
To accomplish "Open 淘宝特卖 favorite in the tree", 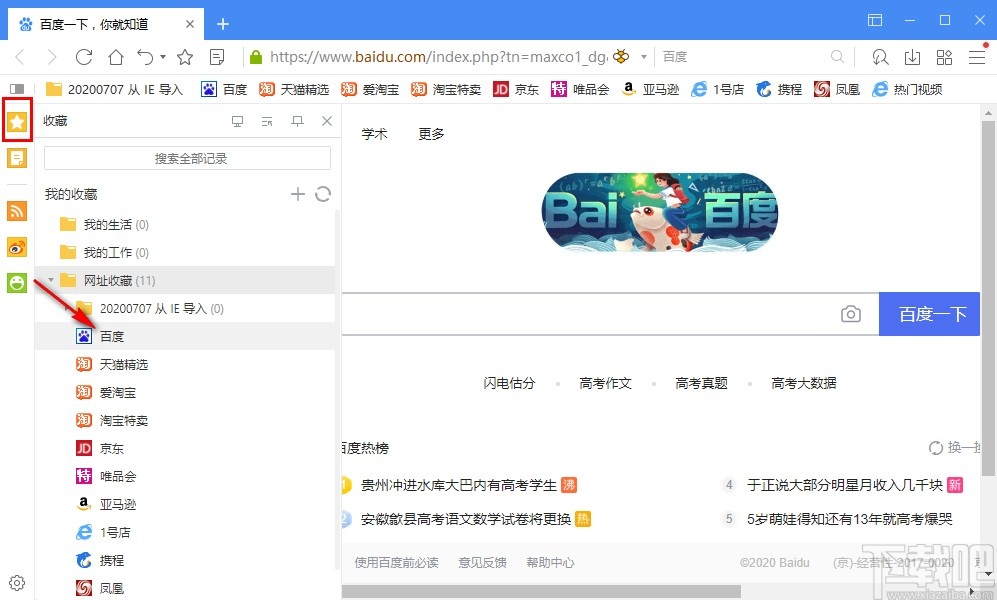I will [x=184, y=420].
